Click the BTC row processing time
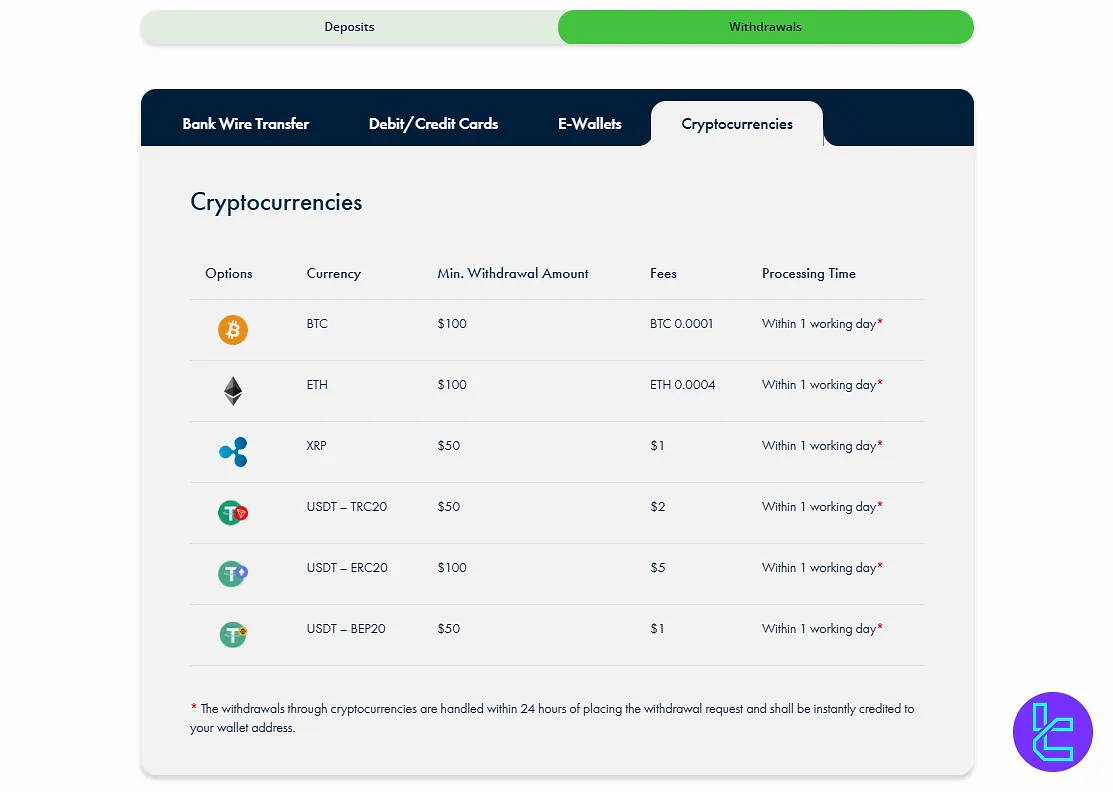This screenshot has height=792, width=1113. click(822, 324)
